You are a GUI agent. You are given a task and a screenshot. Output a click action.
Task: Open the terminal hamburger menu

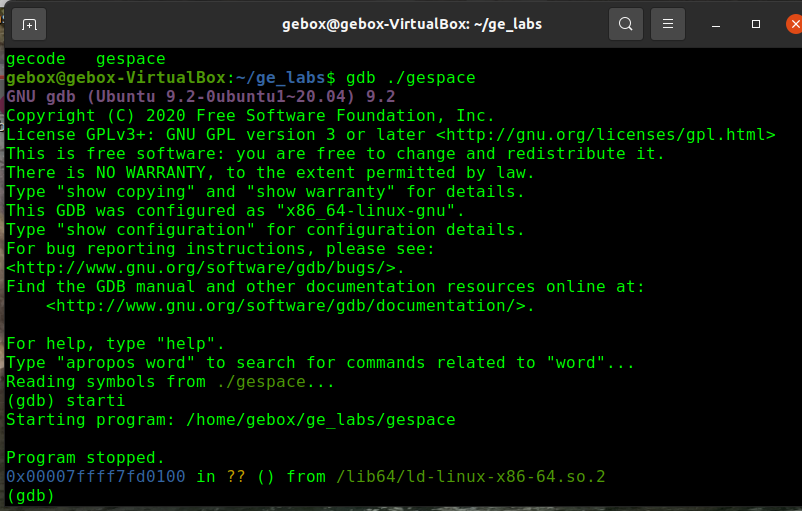click(x=671, y=23)
